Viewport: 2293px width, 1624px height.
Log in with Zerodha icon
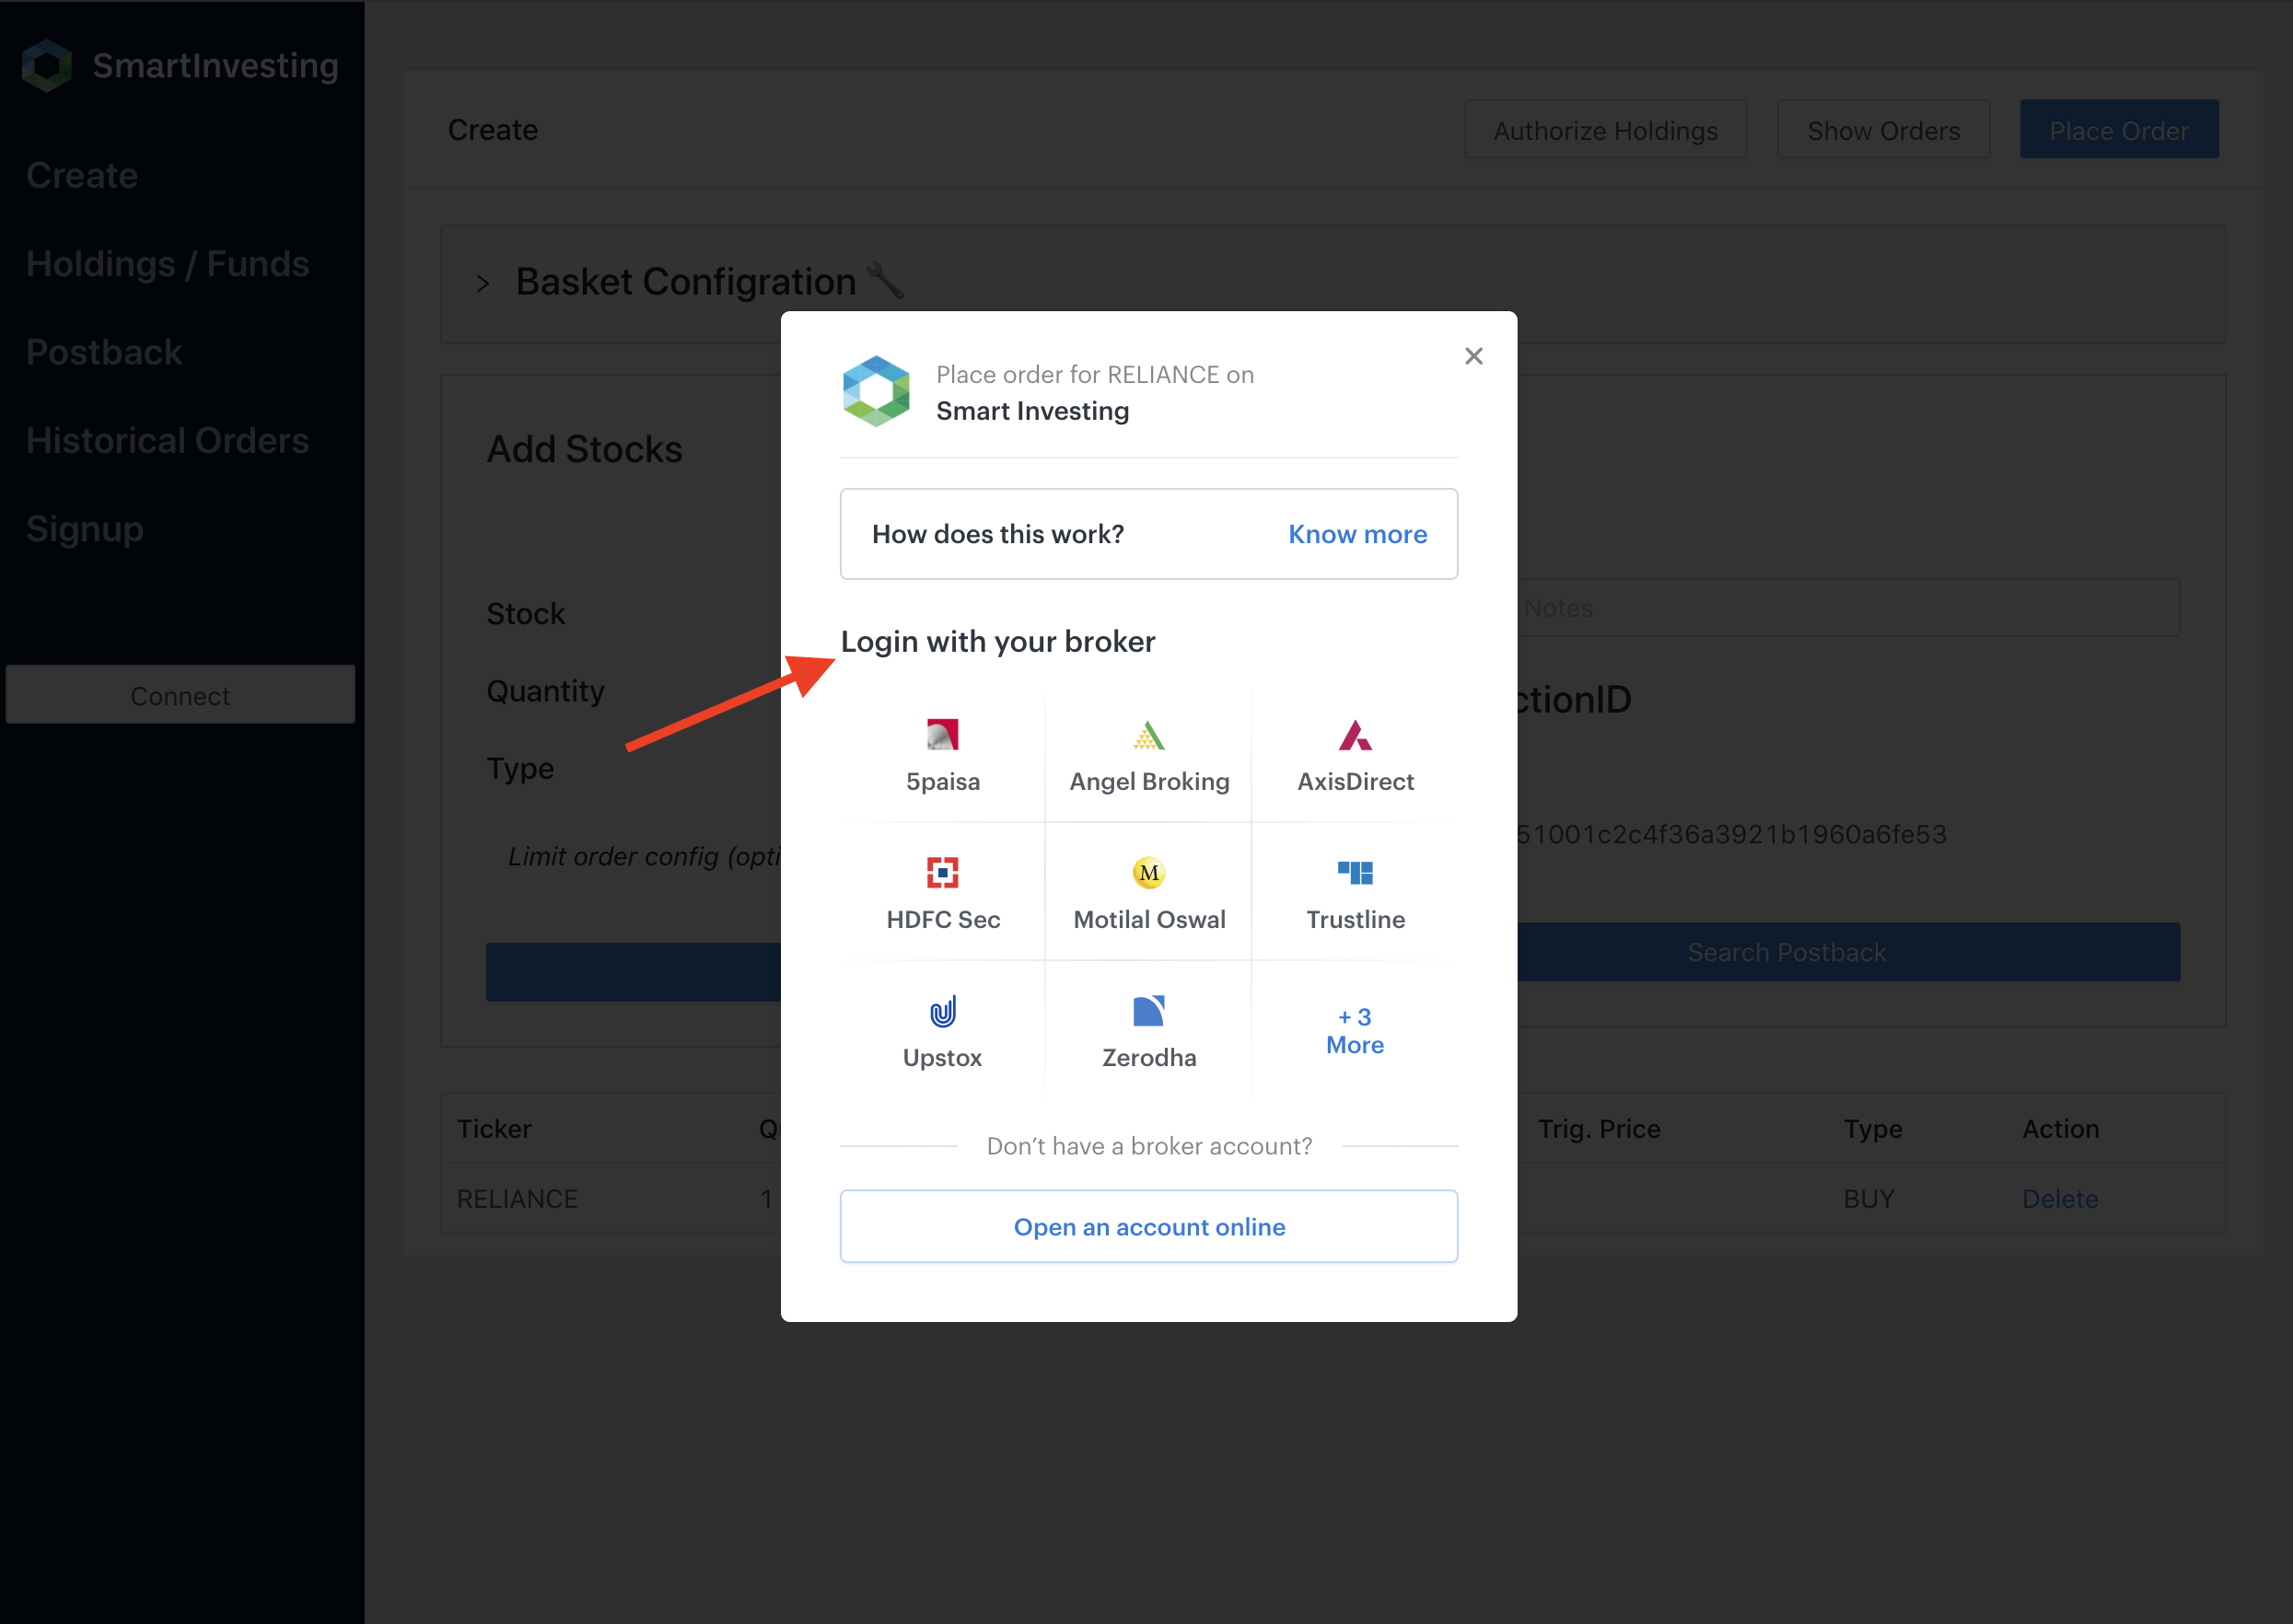(x=1148, y=1011)
